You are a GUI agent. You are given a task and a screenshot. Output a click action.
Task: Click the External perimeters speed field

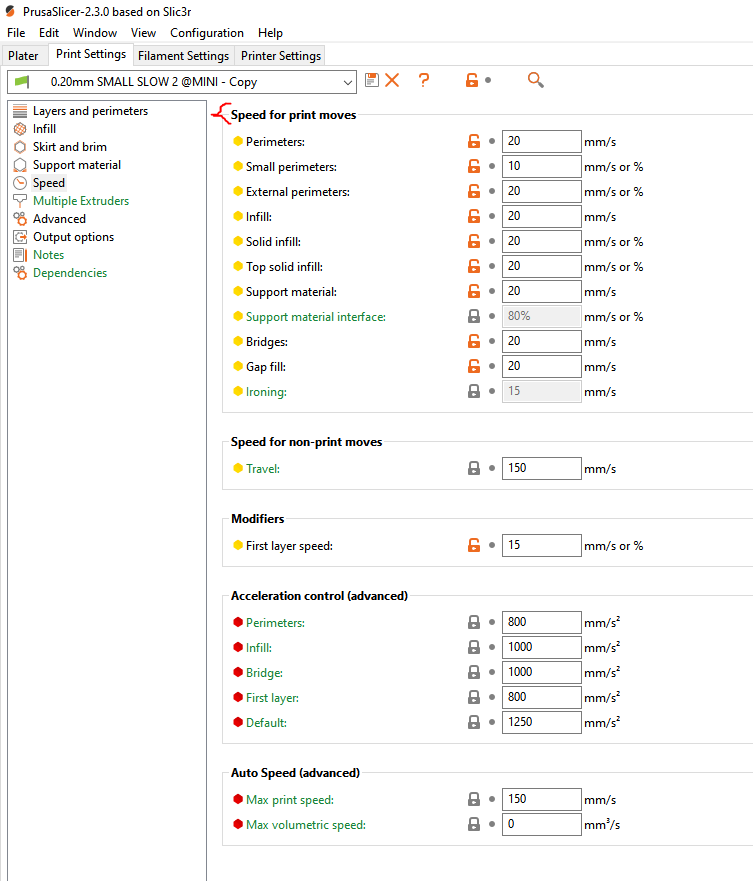click(x=541, y=192)
